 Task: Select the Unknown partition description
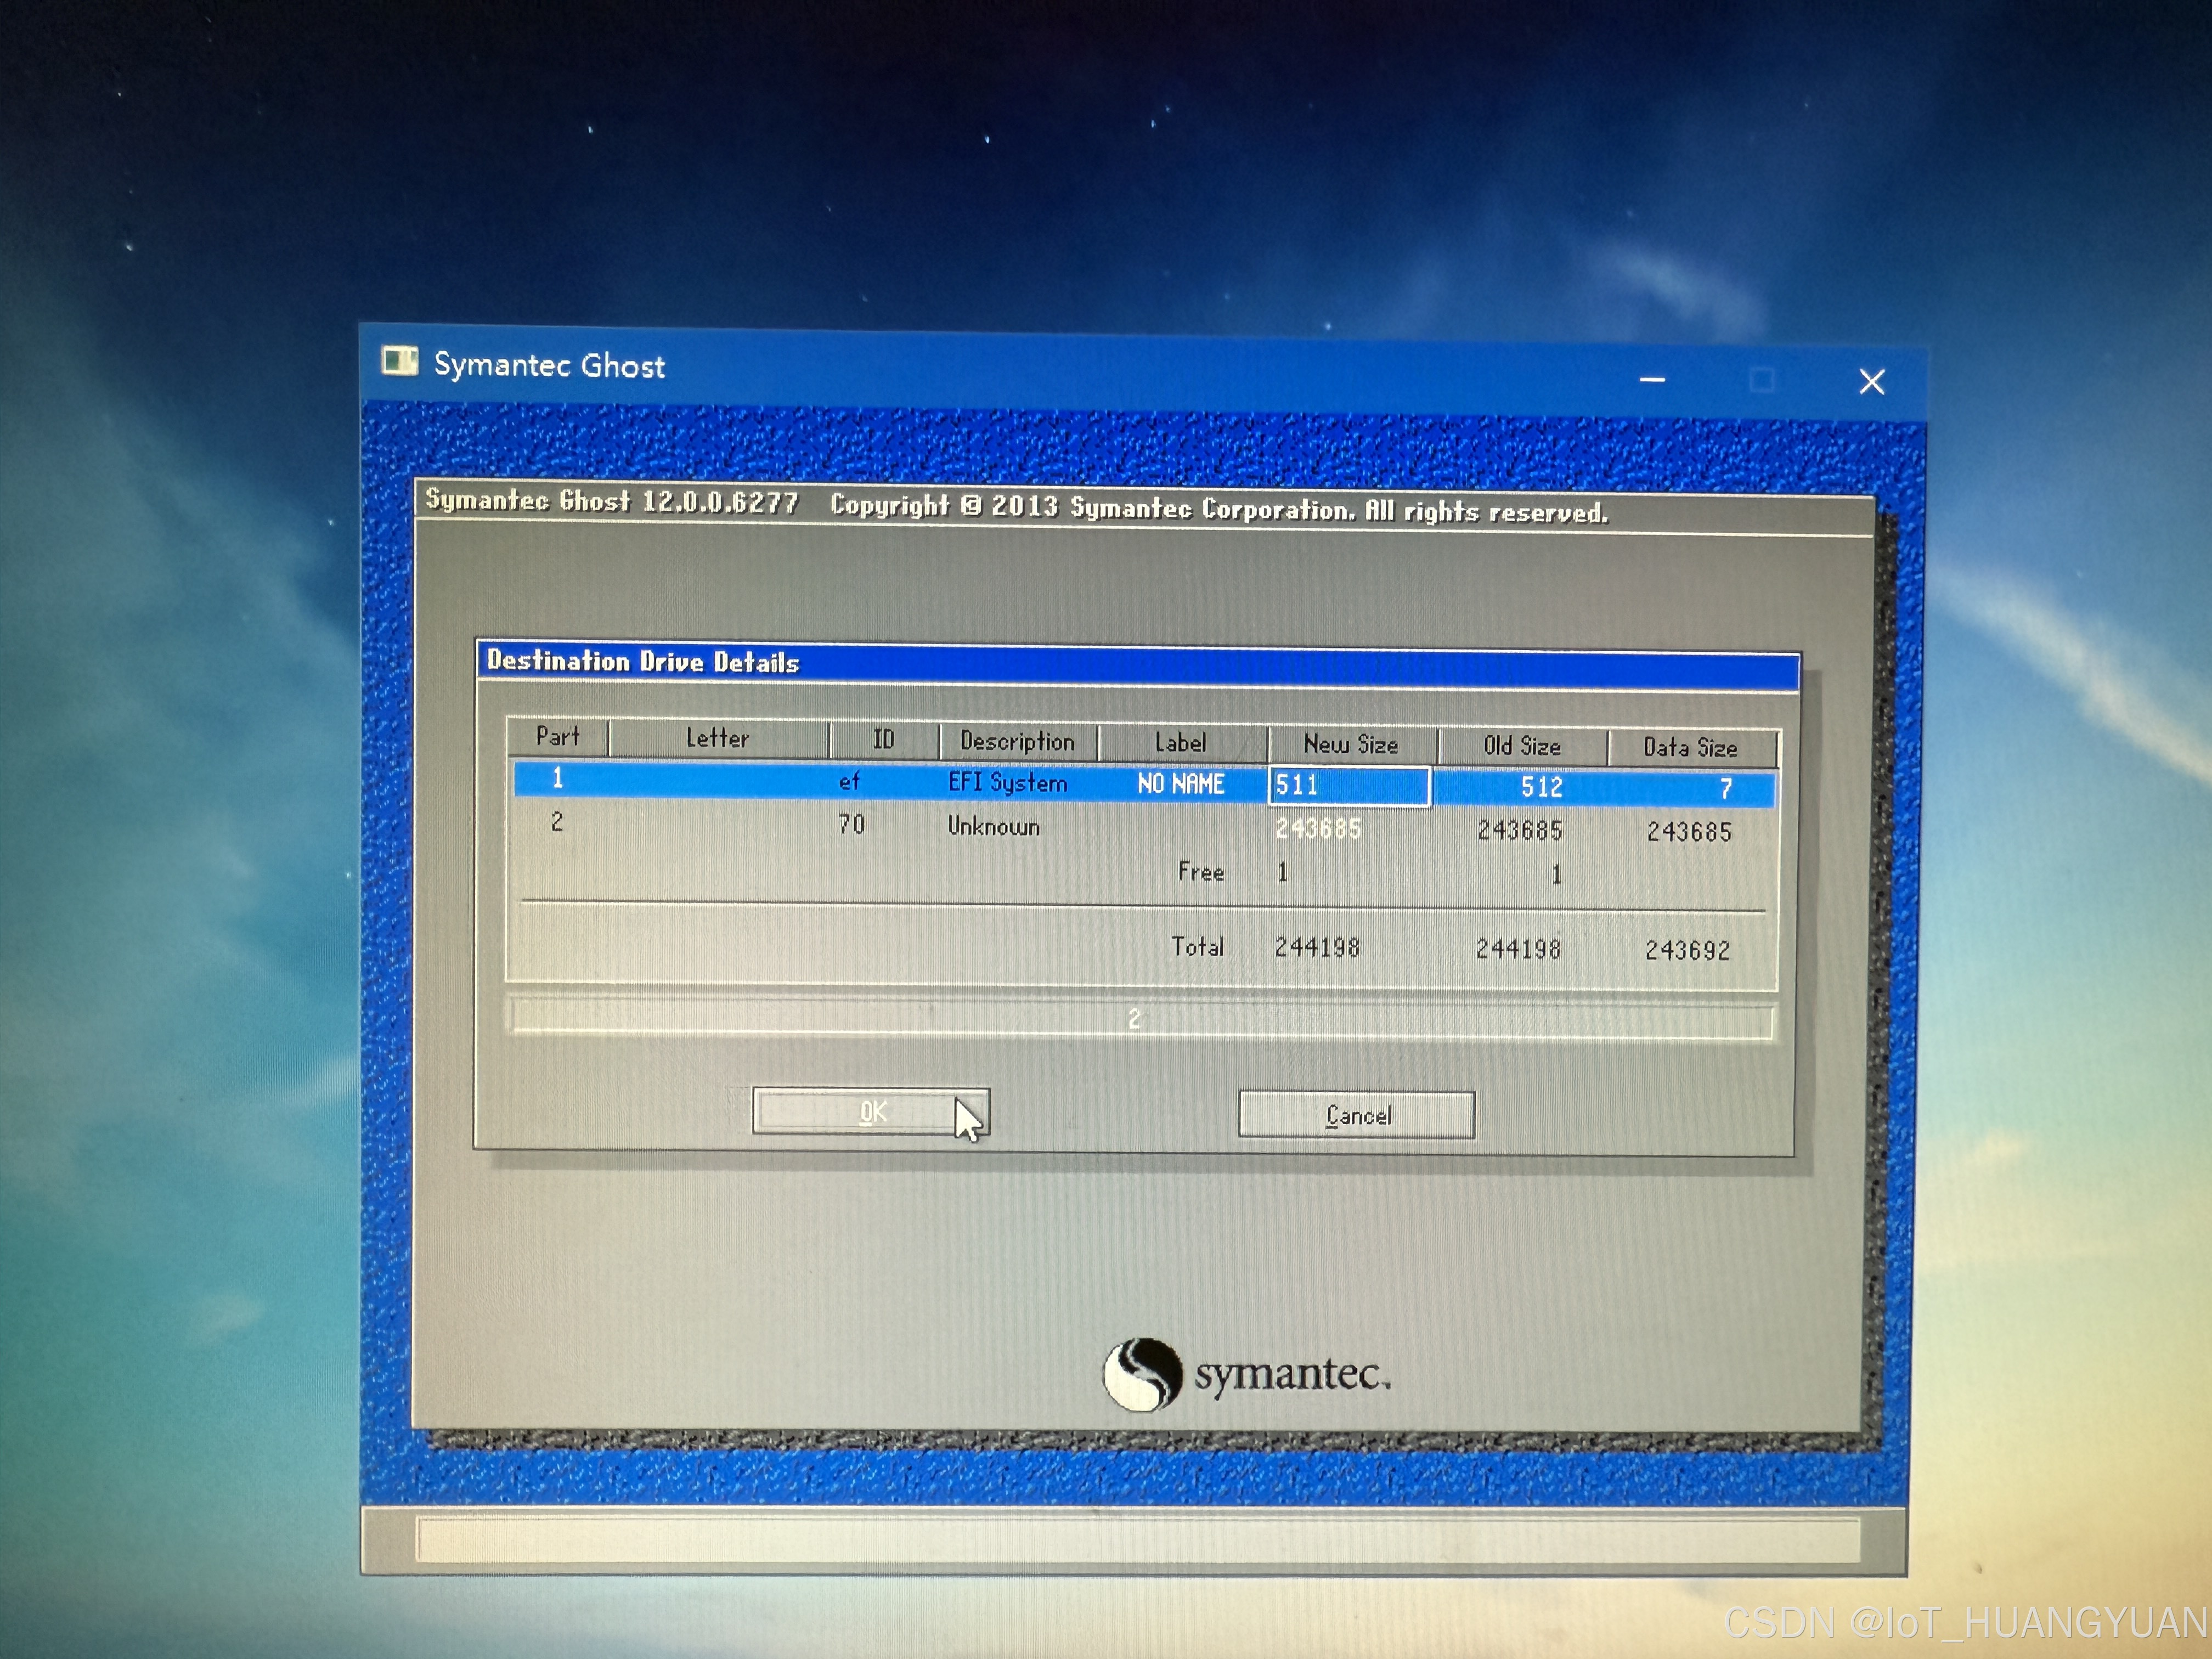click(993, 826)
